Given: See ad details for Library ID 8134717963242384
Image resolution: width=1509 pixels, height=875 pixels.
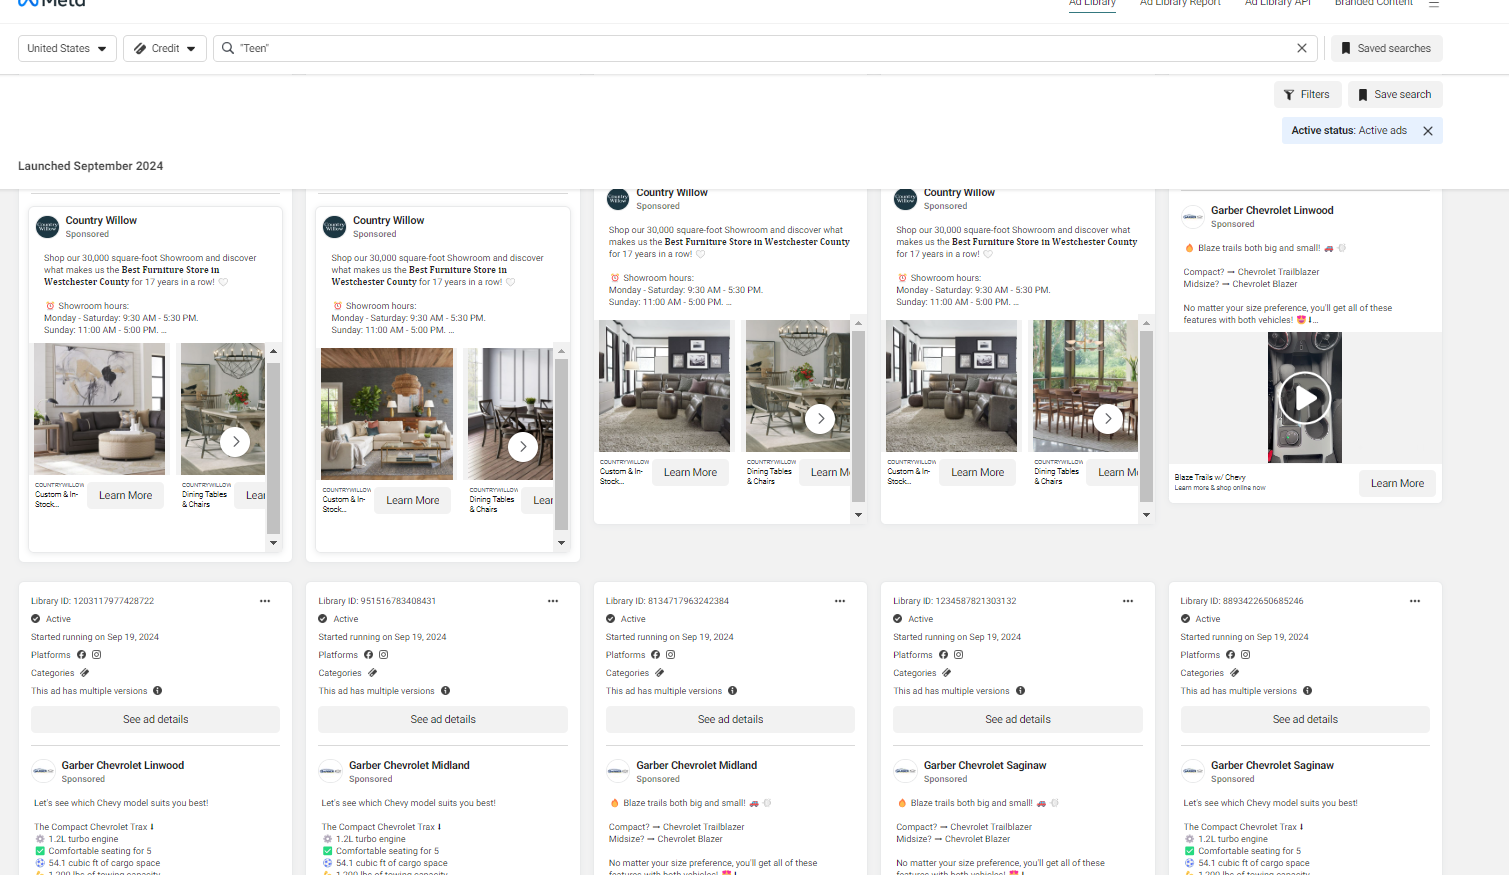Looking at the screenshot, I should point(730,719).
